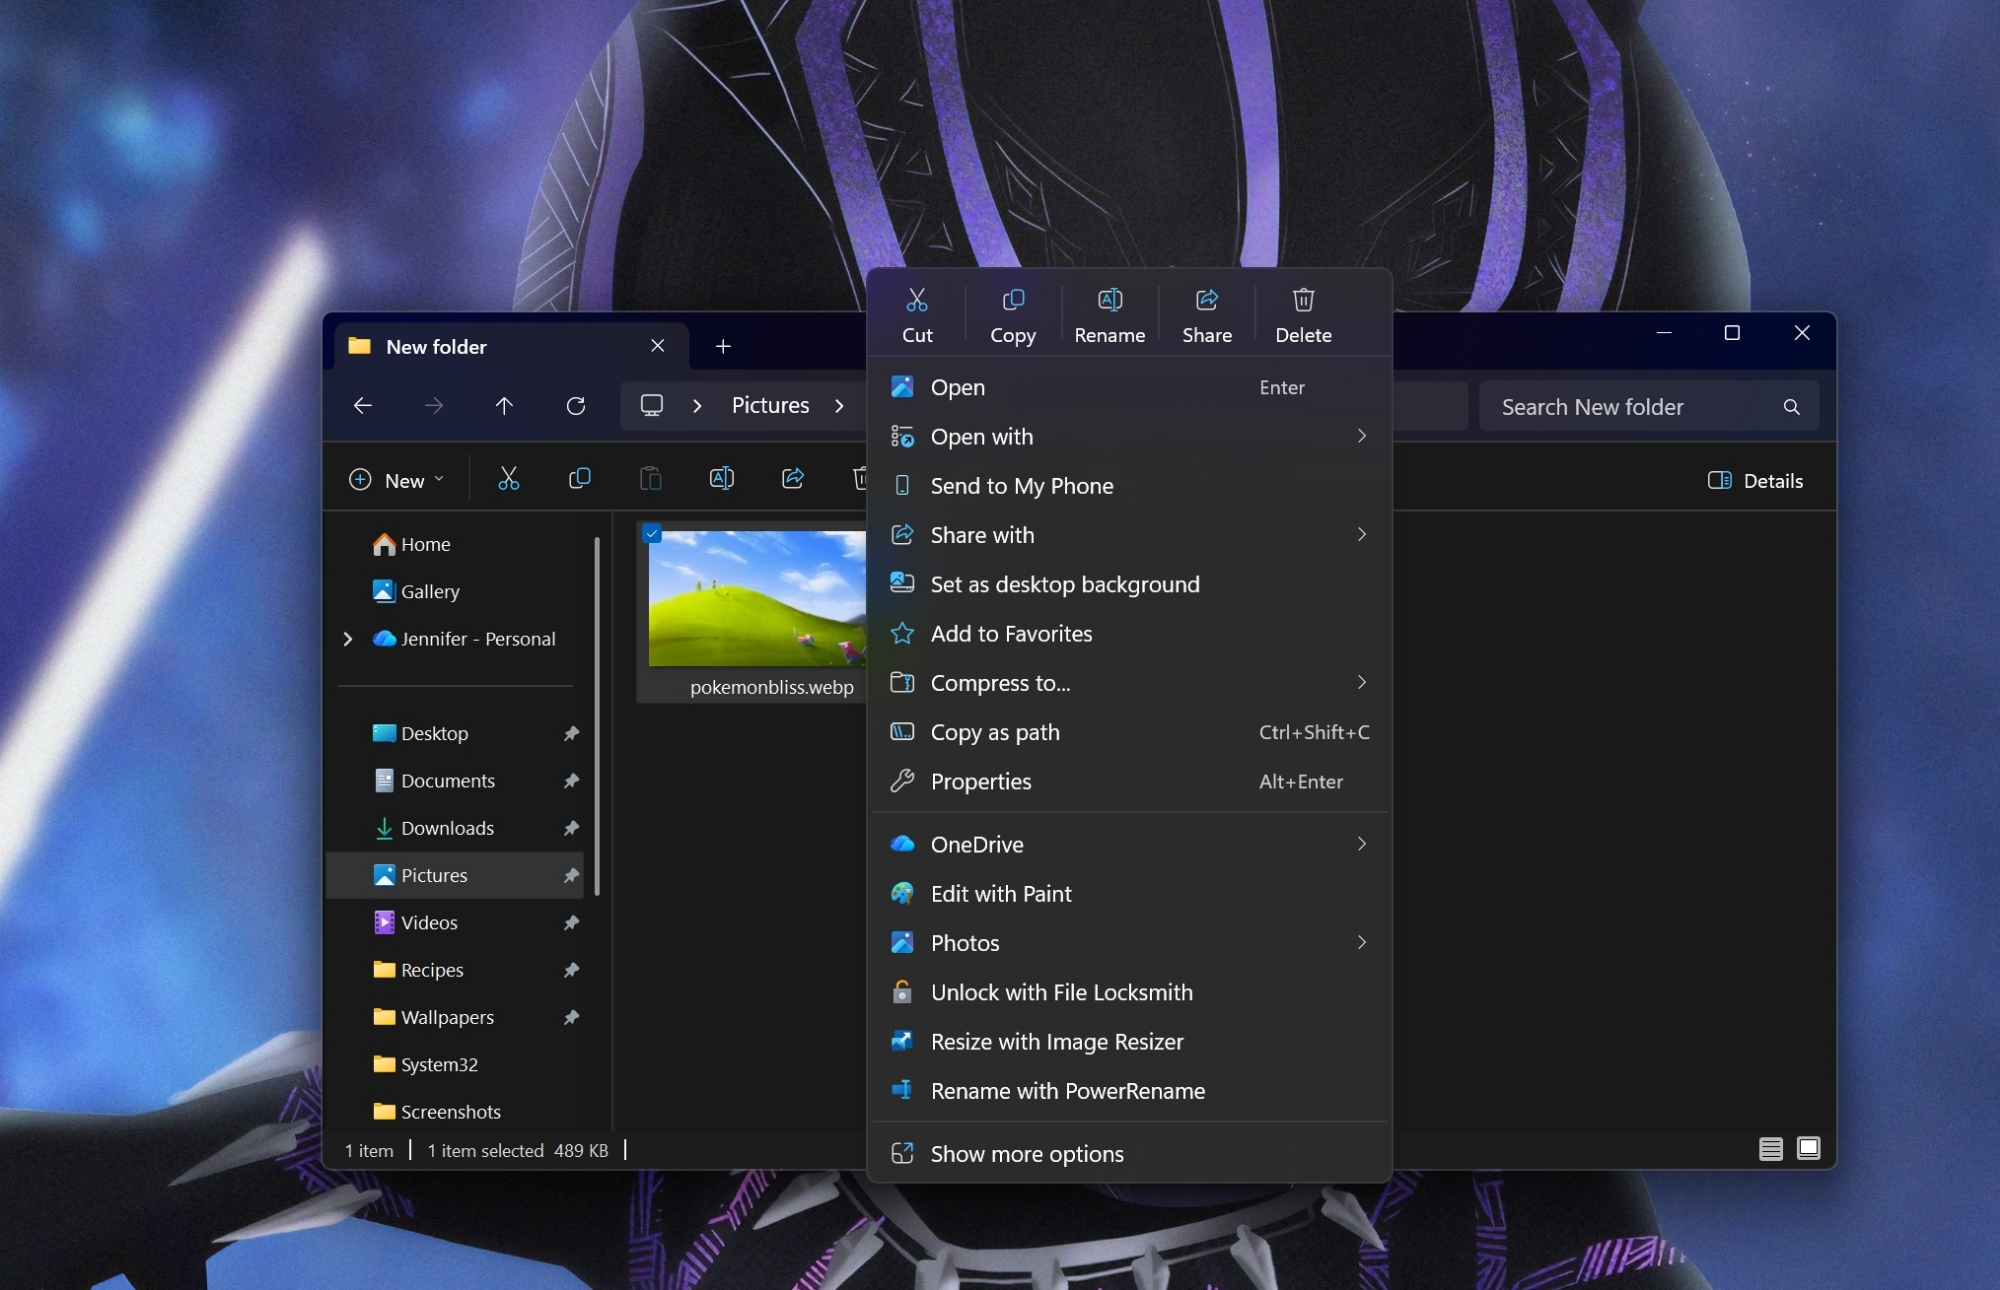Click Pictures in the address breadcrumb
Viewport: 2000px width, 1290px height.
(x=770, y=406)
